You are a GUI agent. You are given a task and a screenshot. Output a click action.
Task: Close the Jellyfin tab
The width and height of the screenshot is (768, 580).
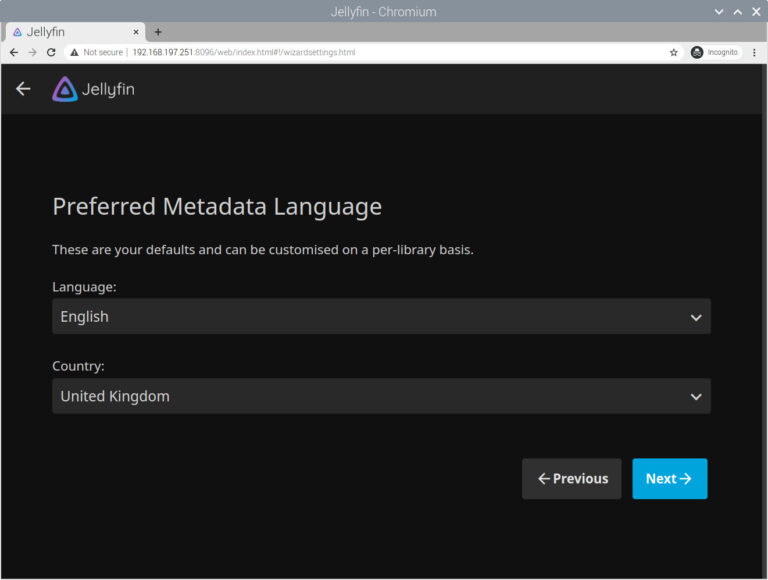coord(136,32)
